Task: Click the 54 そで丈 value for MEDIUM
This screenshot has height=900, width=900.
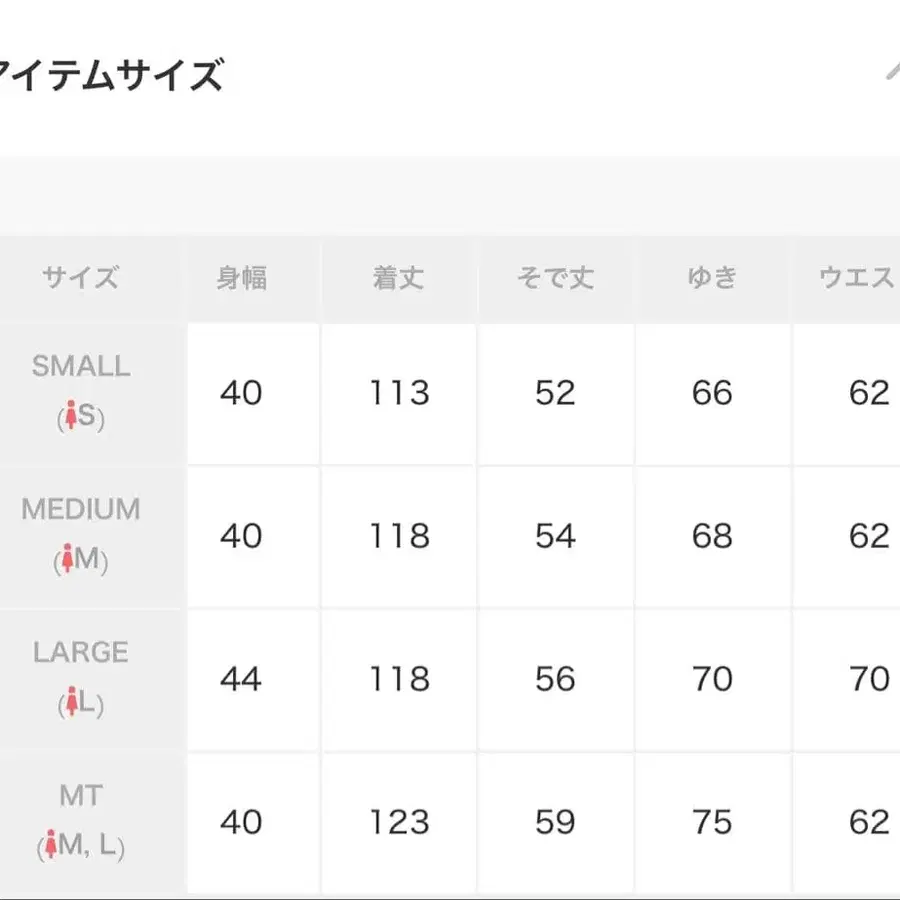Action: (555, 536)
